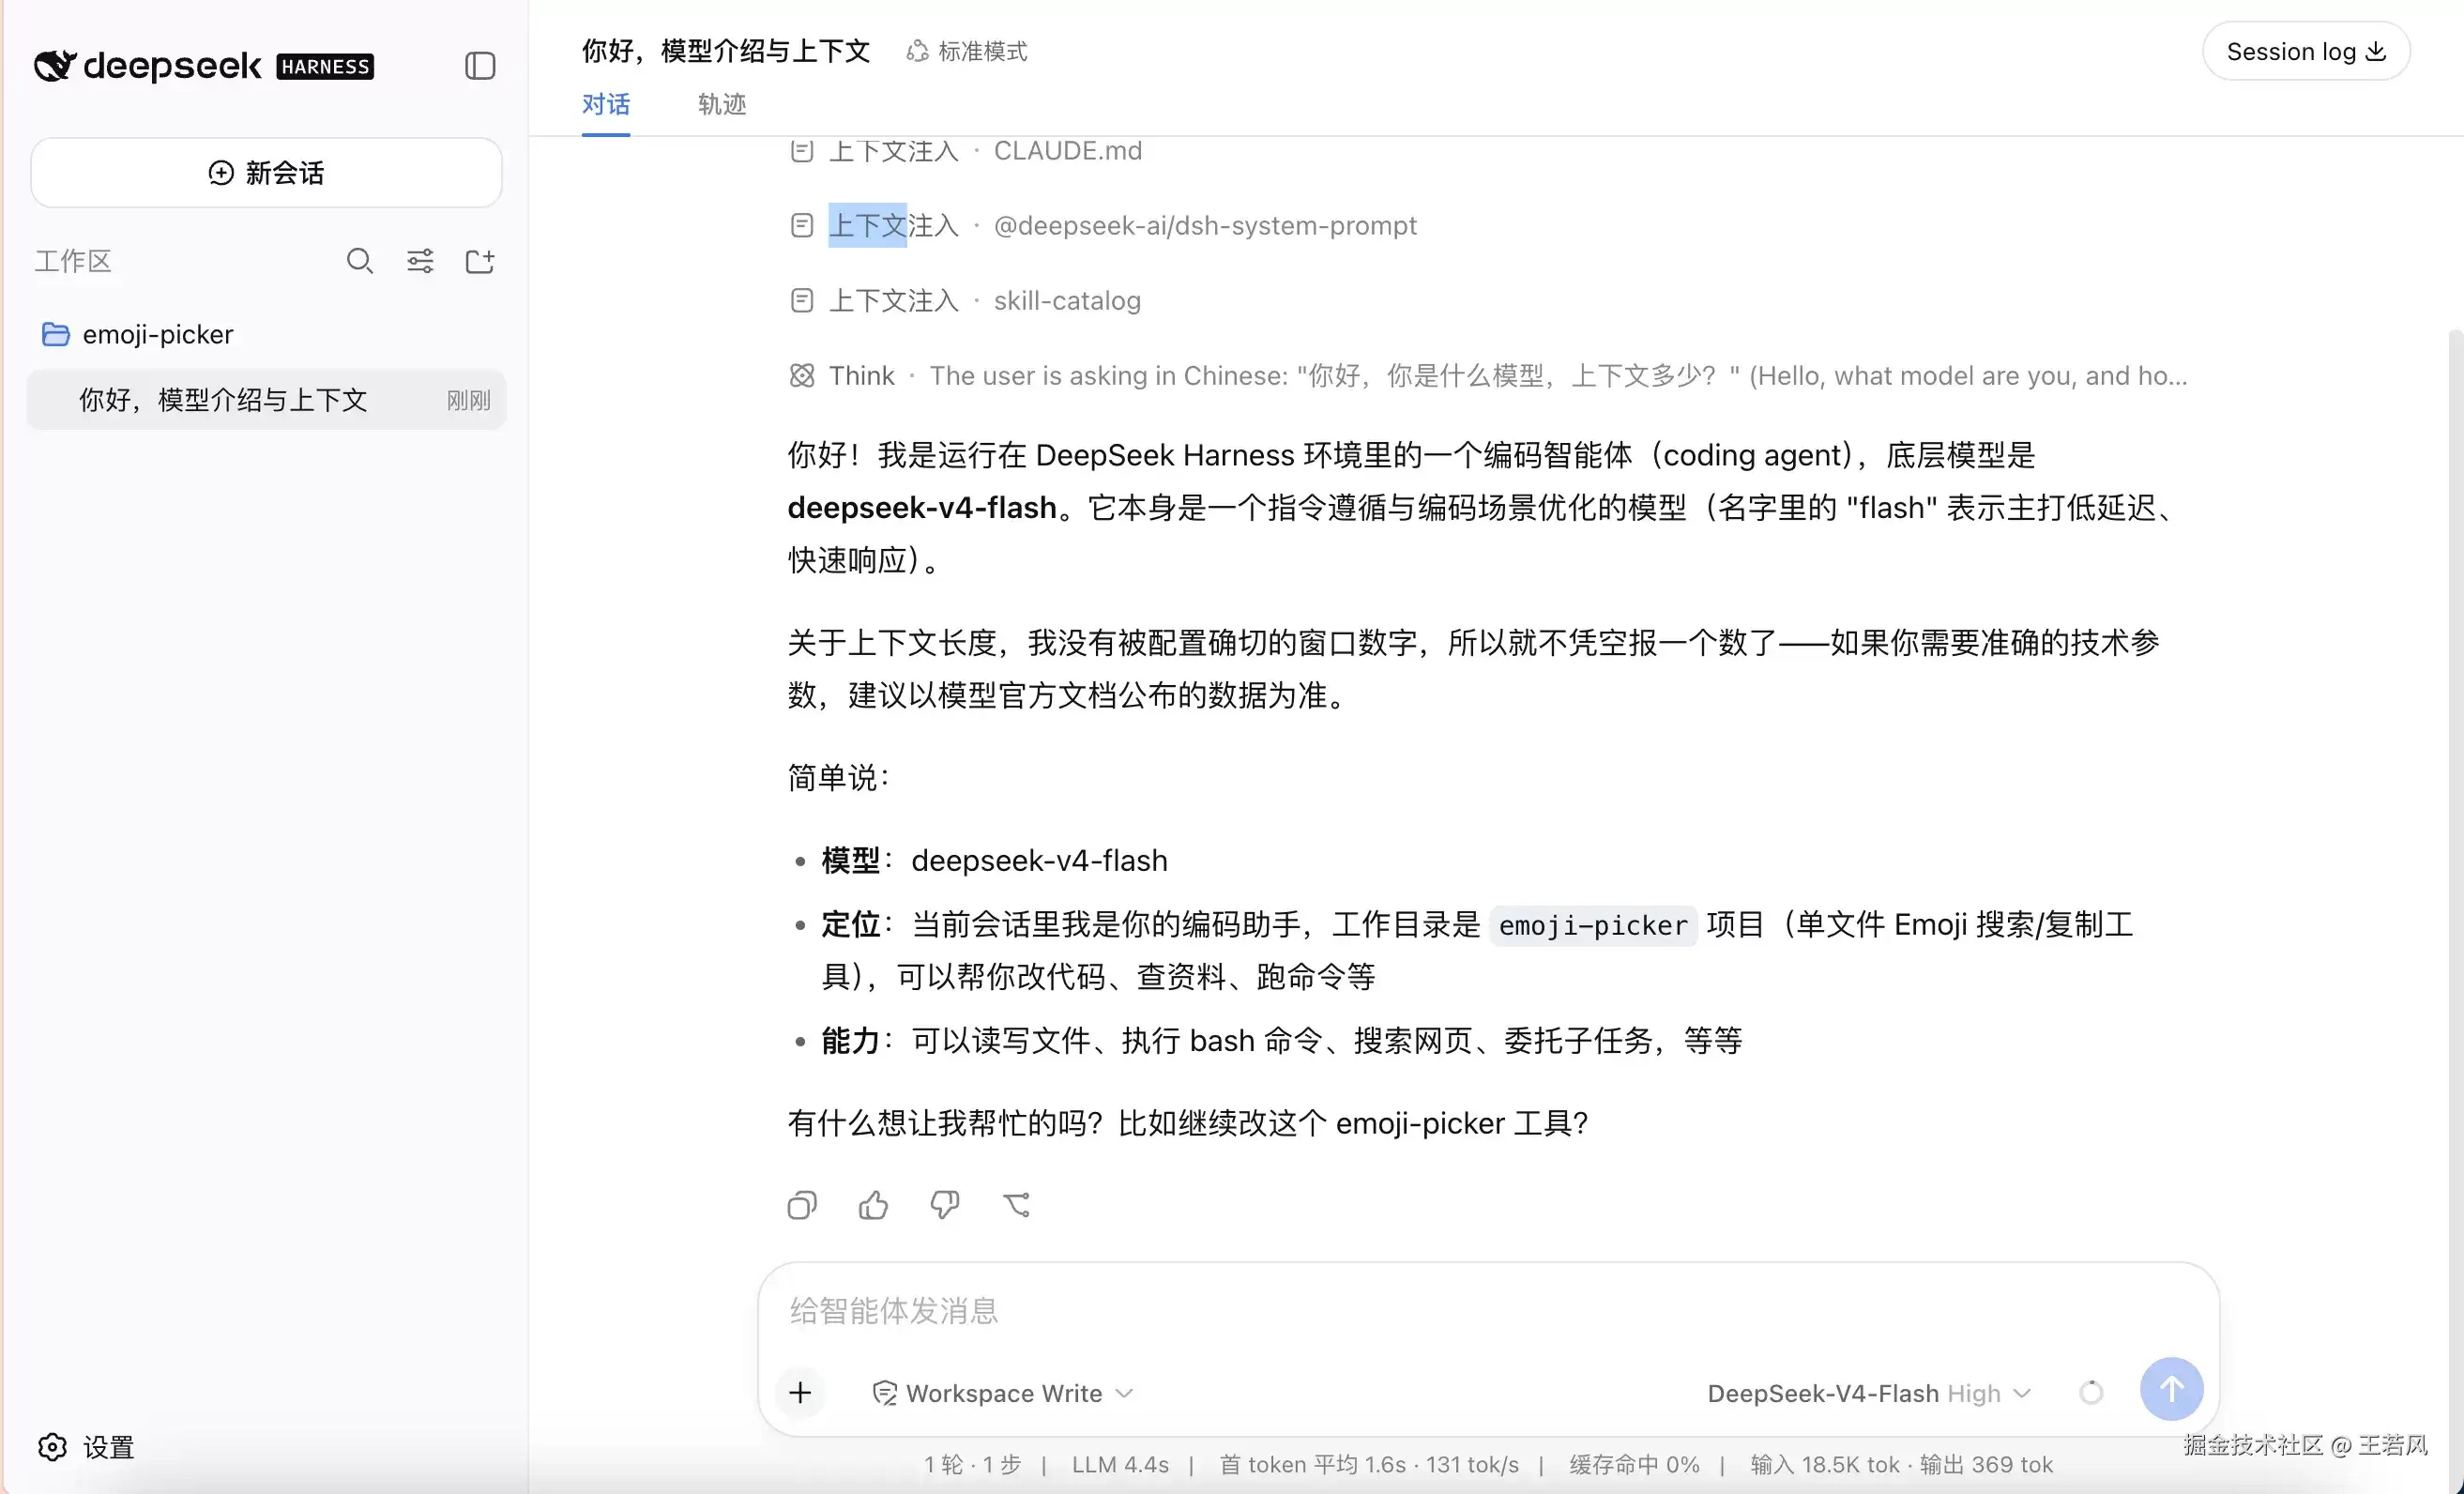Click the DeepSeek whale logo

55,65
